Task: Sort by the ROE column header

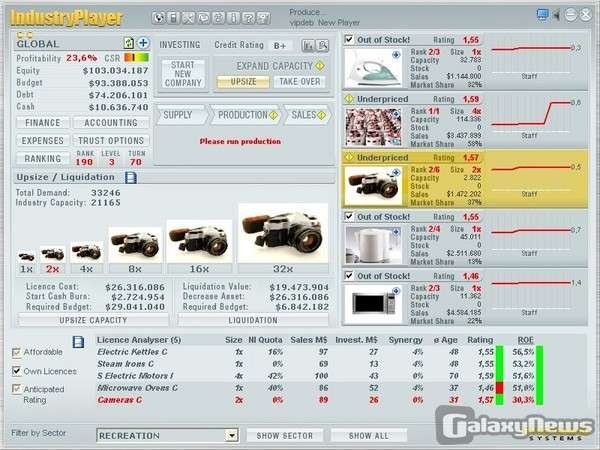Action: point(525,340)
